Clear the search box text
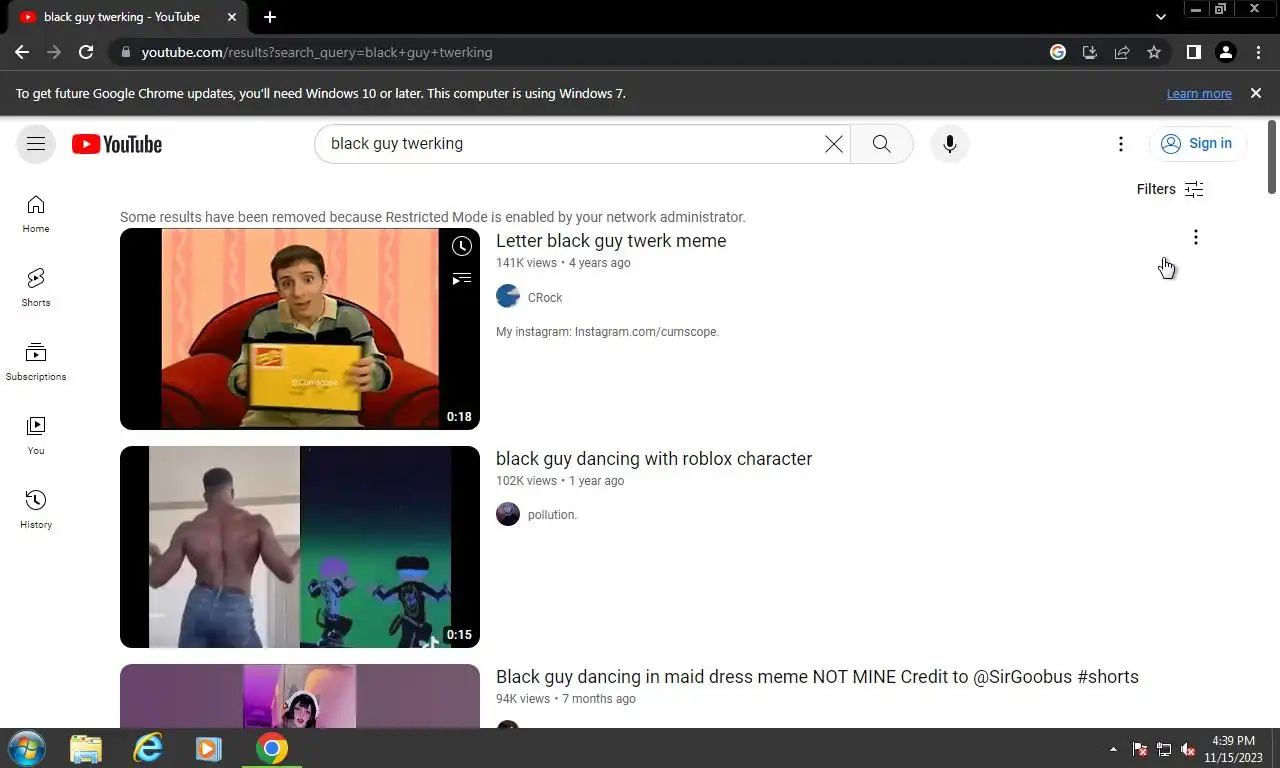The width and height of the screenshot is (1280, 768). click(833, 144)
